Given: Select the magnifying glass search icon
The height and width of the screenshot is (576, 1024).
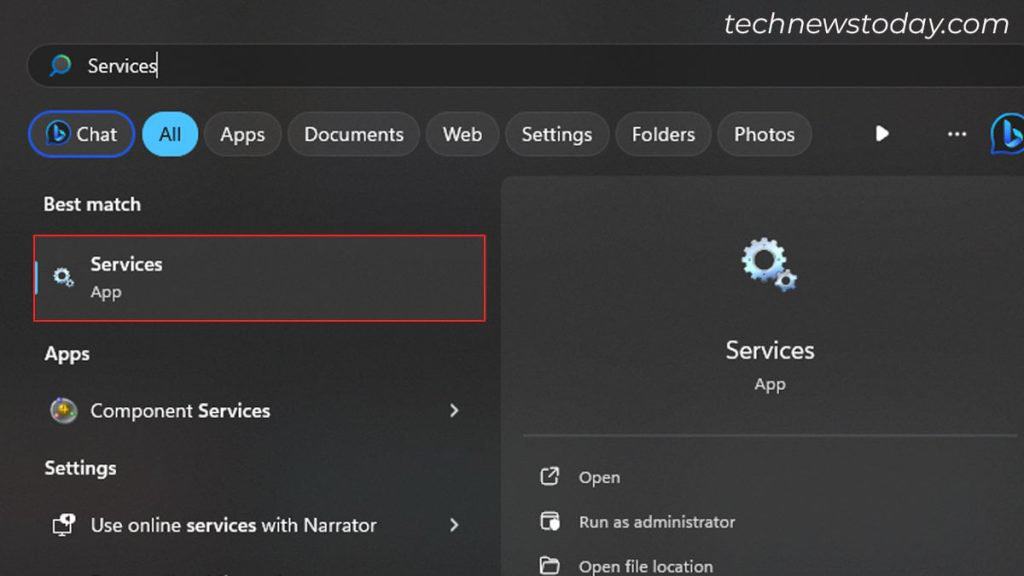Looking at the screenshot, I should tap(60, 66).
